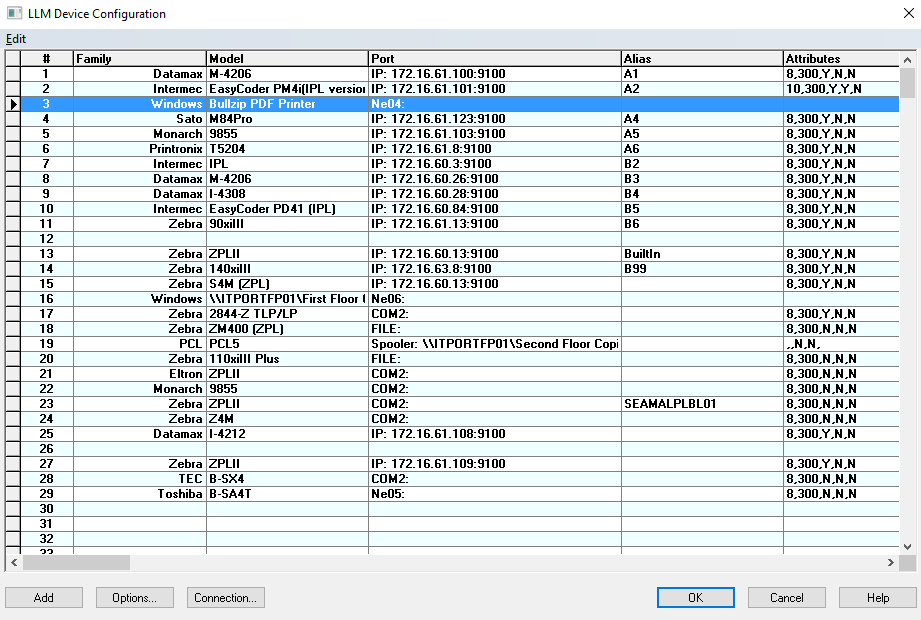The height and width of the screenshot is (620, 921).
Task: Click the Attributes column header
Action: coord(841,59)
